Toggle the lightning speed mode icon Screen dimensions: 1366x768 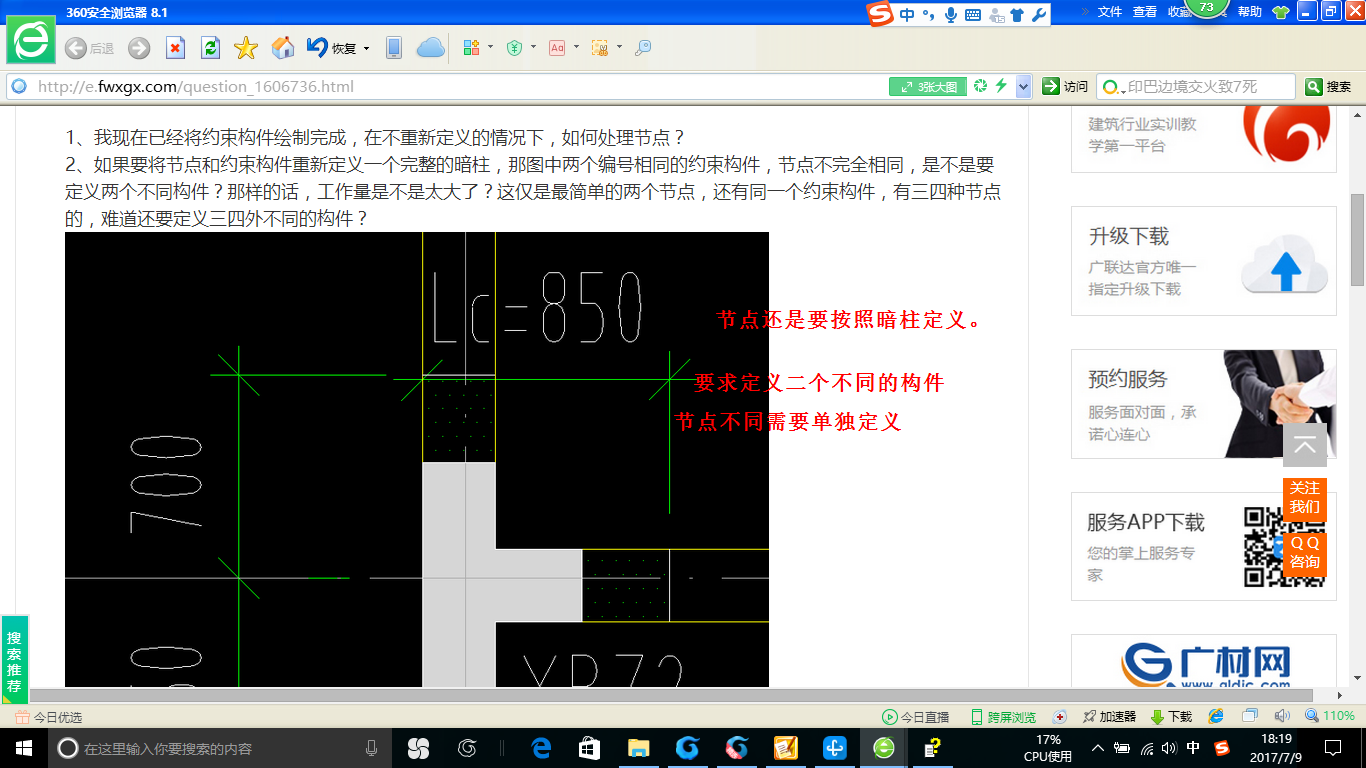(x=1001, y=86)
